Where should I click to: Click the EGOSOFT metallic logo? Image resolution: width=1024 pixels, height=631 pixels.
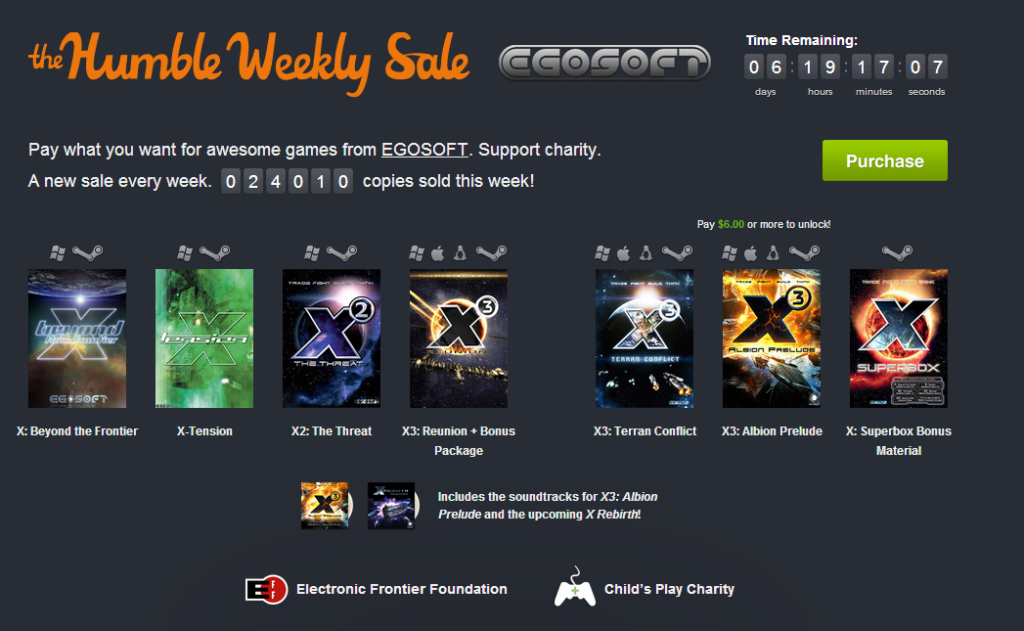coord(605,63)
